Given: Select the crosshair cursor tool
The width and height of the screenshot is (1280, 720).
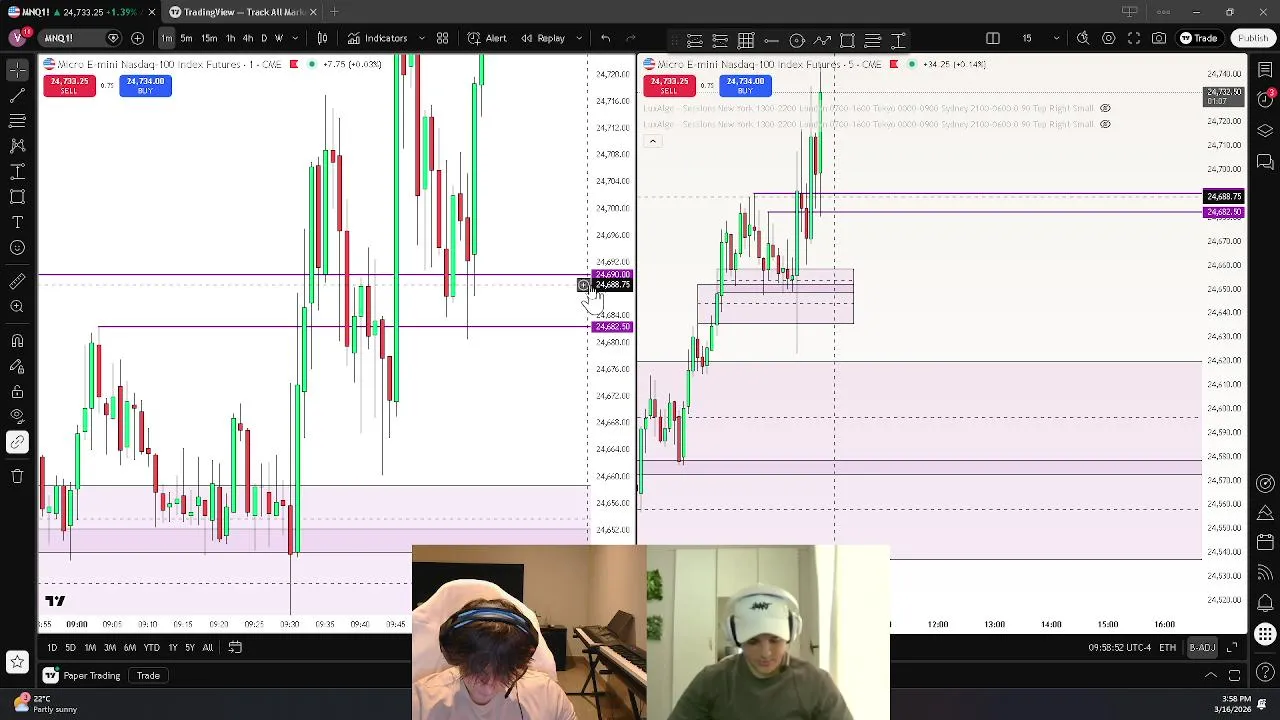Looking at the screenshot, I should tap(17, 70).
